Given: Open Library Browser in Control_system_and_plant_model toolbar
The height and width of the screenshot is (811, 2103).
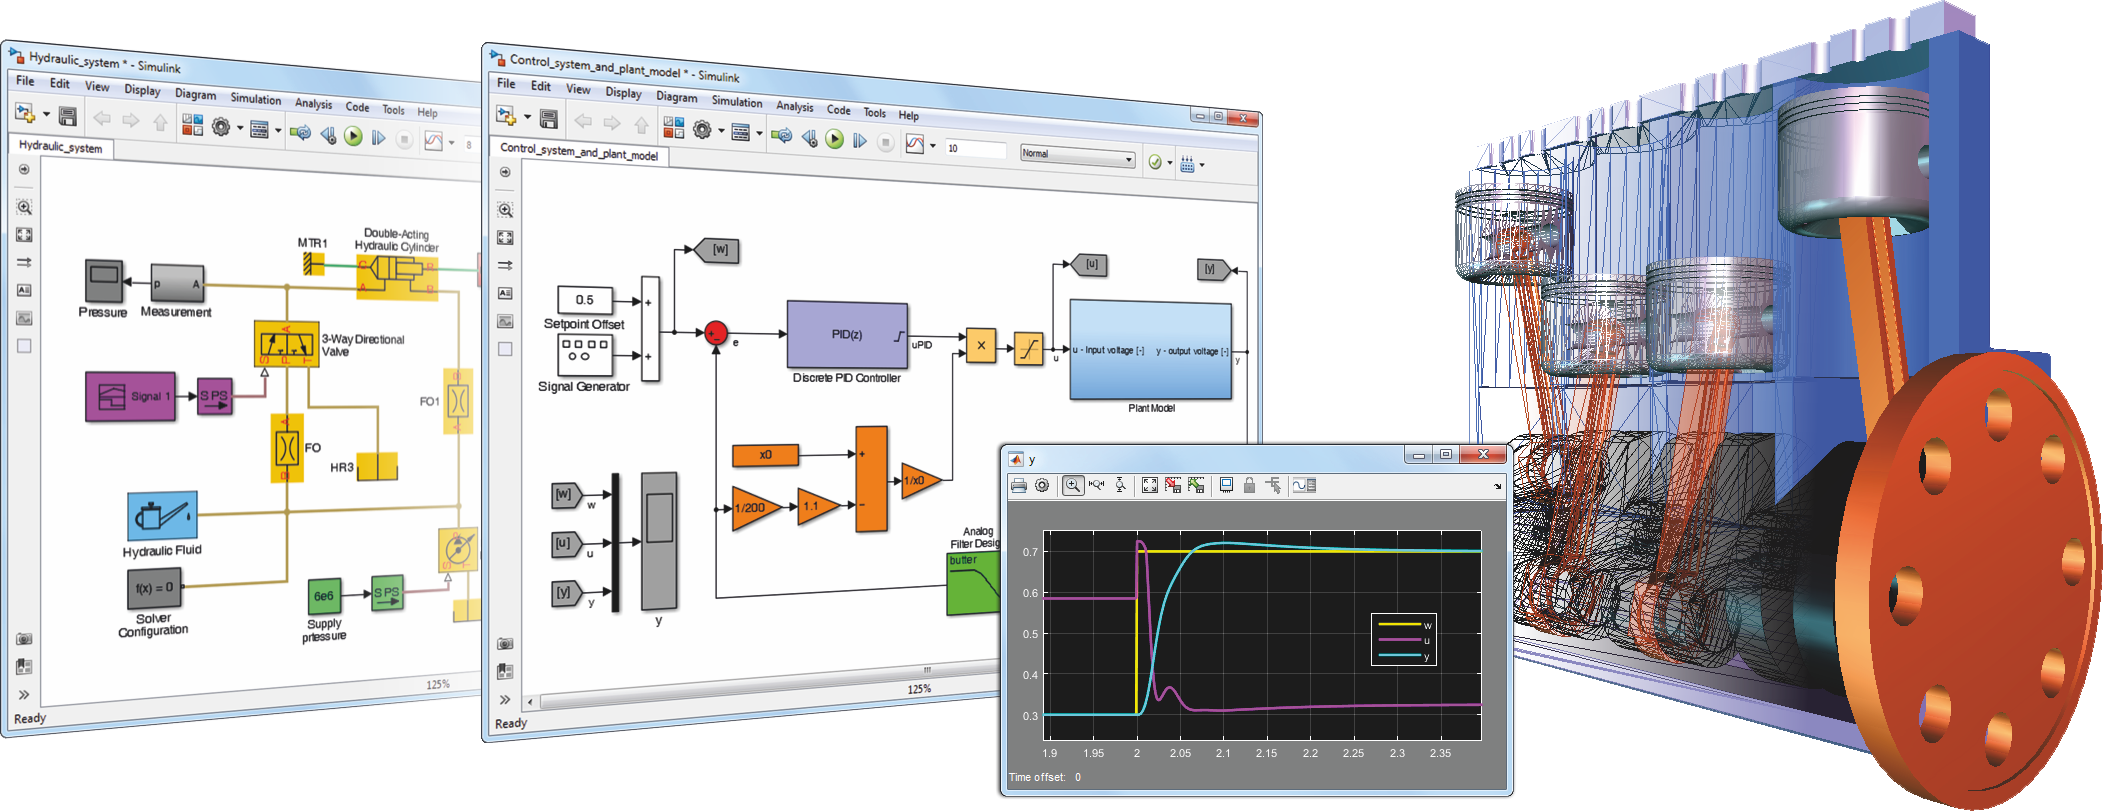Looking at the screenshot, I should 674,127.
